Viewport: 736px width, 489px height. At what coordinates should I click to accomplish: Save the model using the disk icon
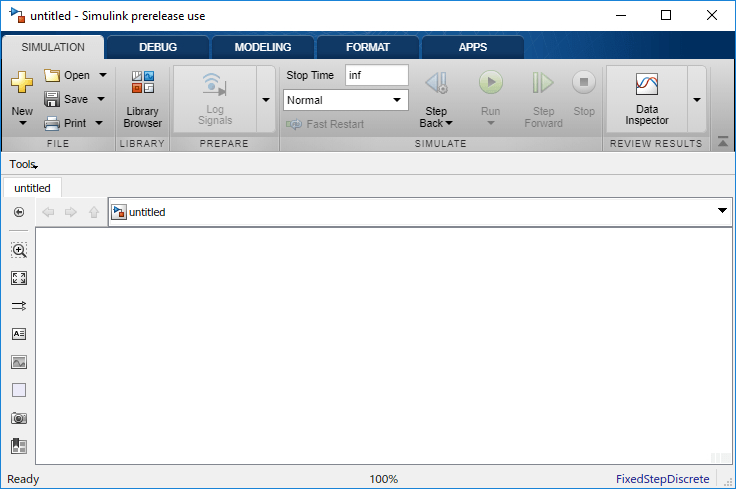point(52,99)
